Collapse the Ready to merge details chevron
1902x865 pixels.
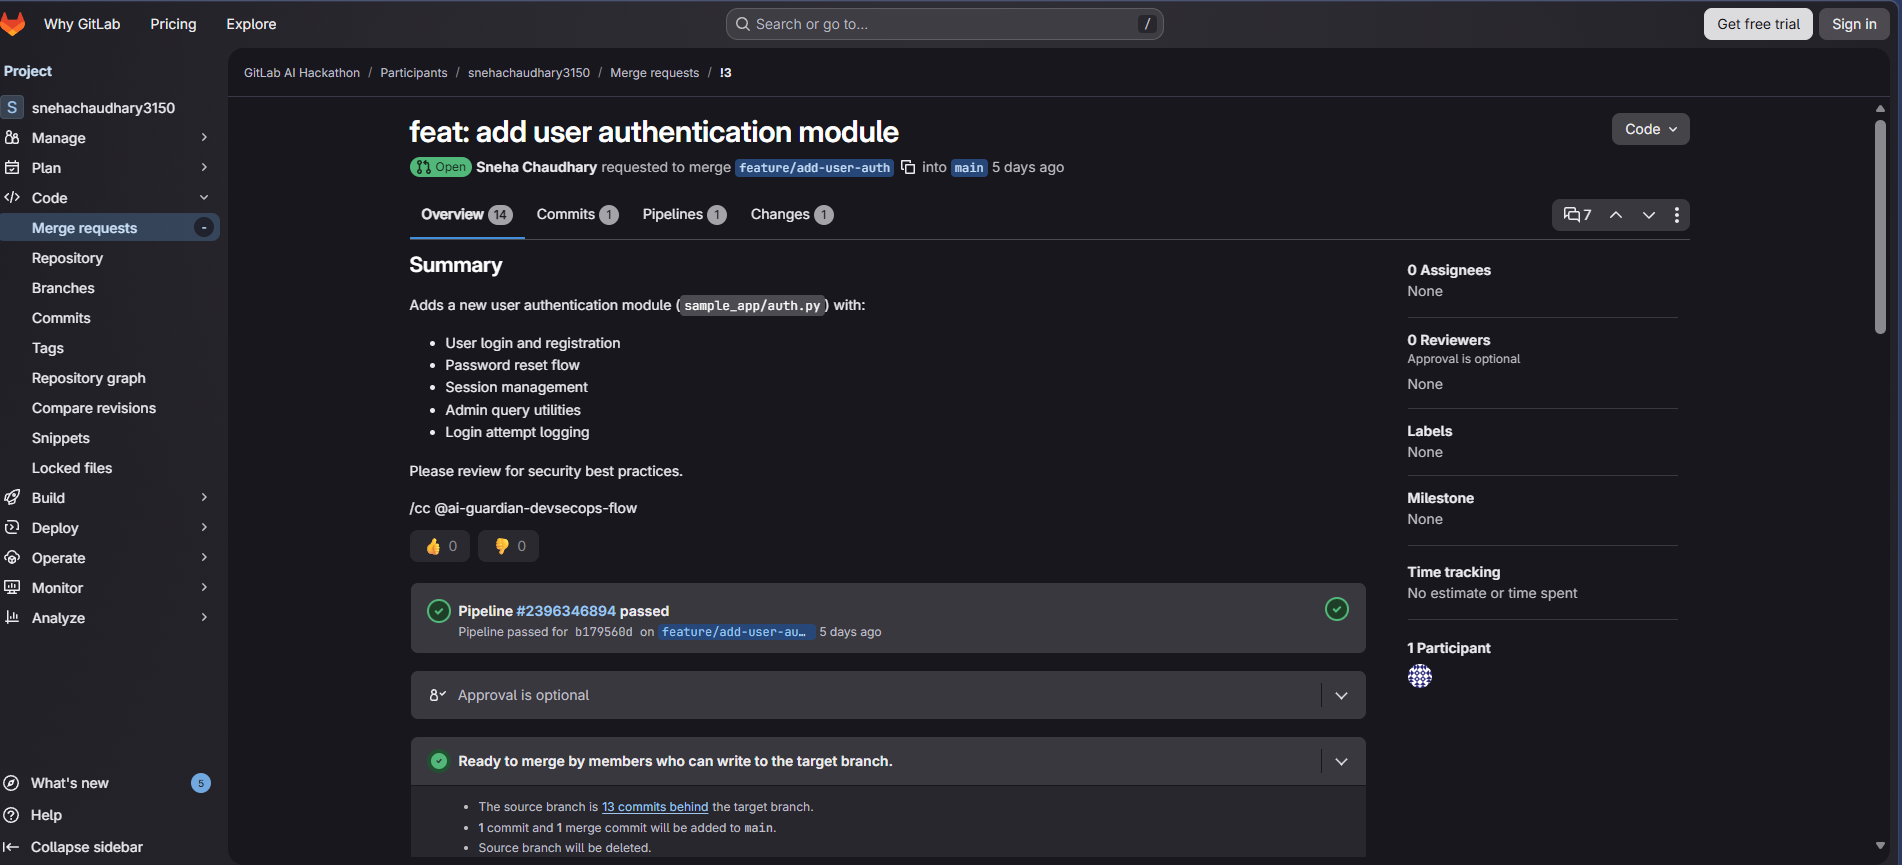[x=1341, y=761]
